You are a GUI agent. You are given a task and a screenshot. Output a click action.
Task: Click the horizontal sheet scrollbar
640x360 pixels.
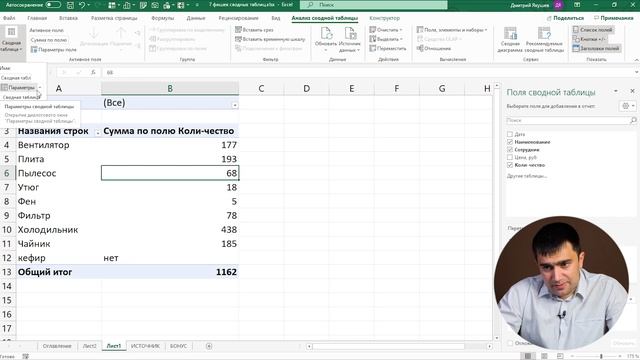pyautogui.click(x=389, y=346)
